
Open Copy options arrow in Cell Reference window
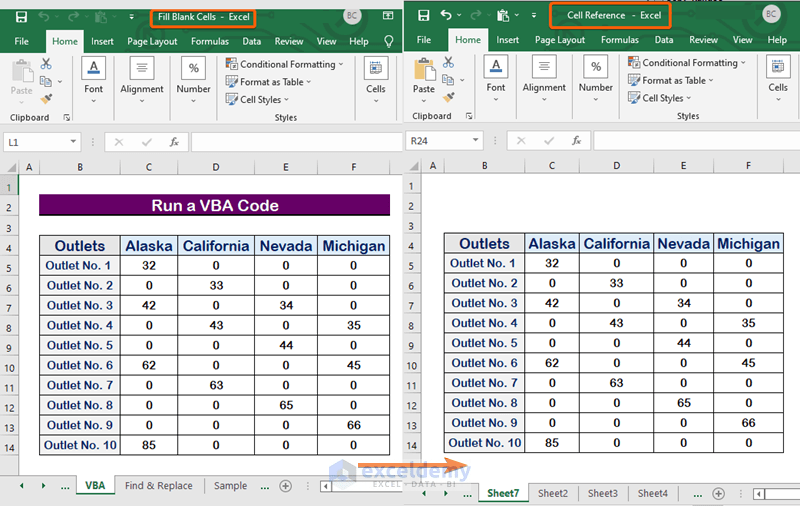tap(462, 80)
